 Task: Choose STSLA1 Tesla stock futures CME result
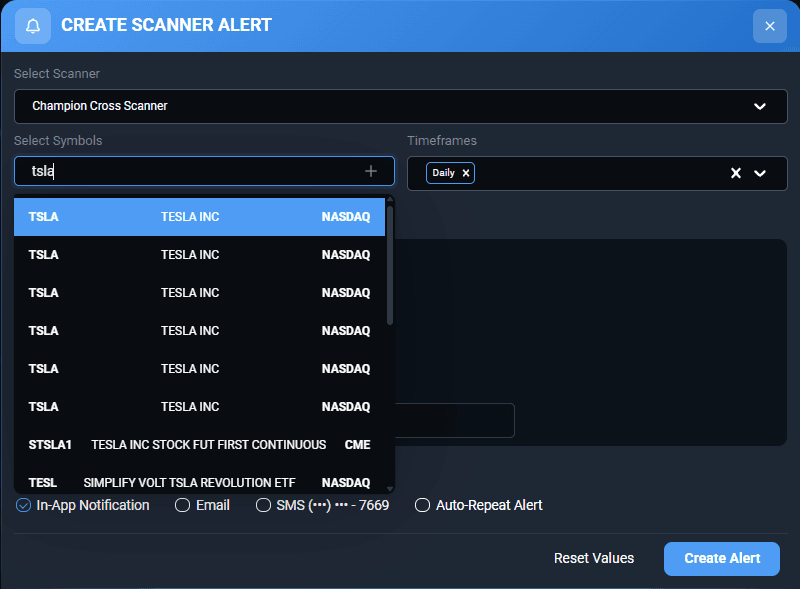[199, 445]
